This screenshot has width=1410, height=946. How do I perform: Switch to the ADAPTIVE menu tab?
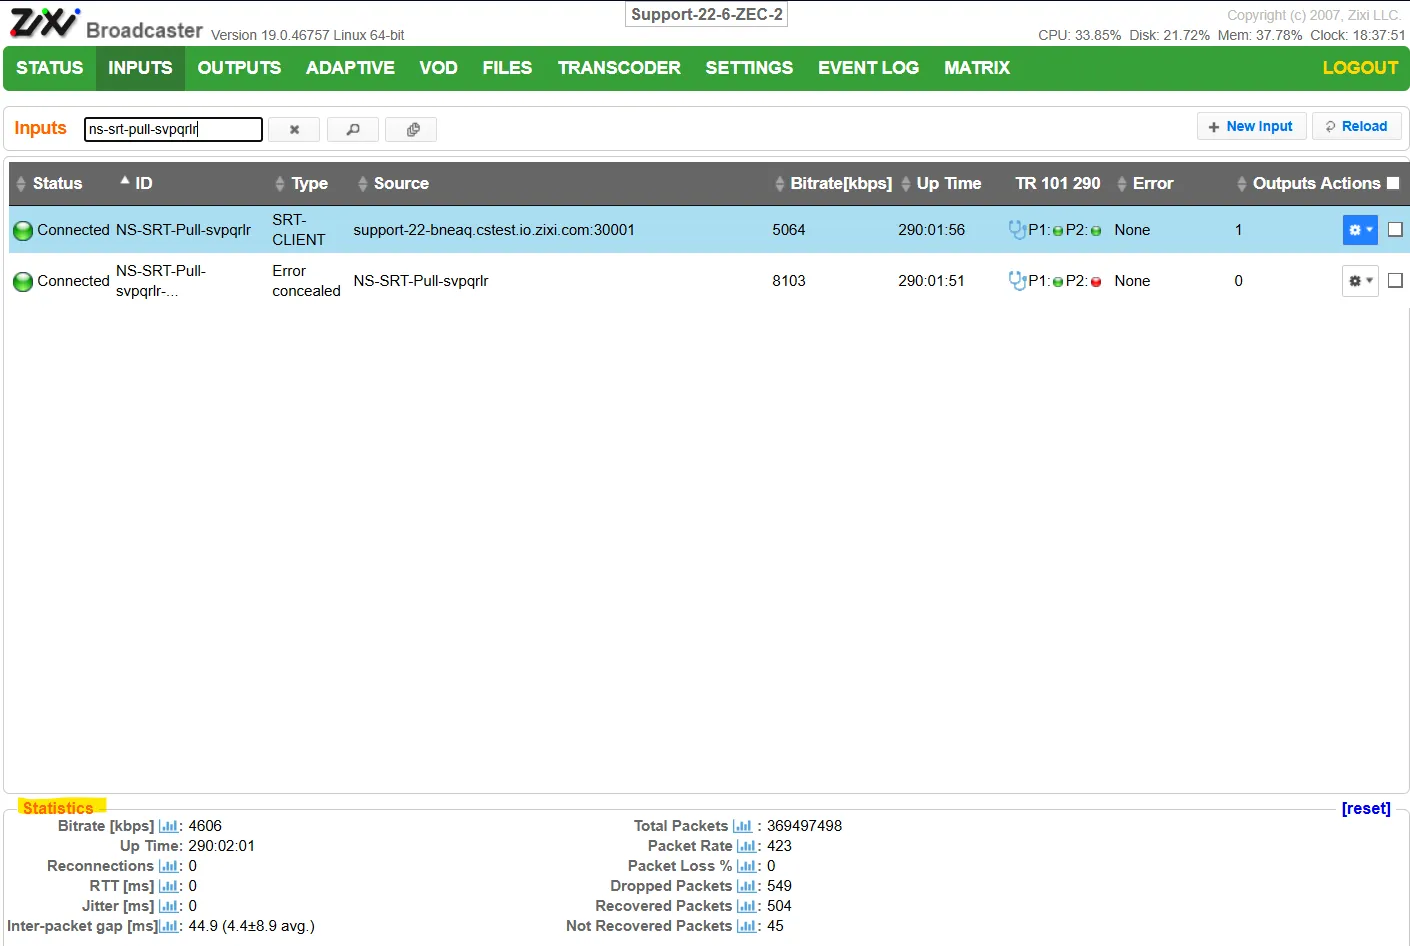(x=350, y=68)
